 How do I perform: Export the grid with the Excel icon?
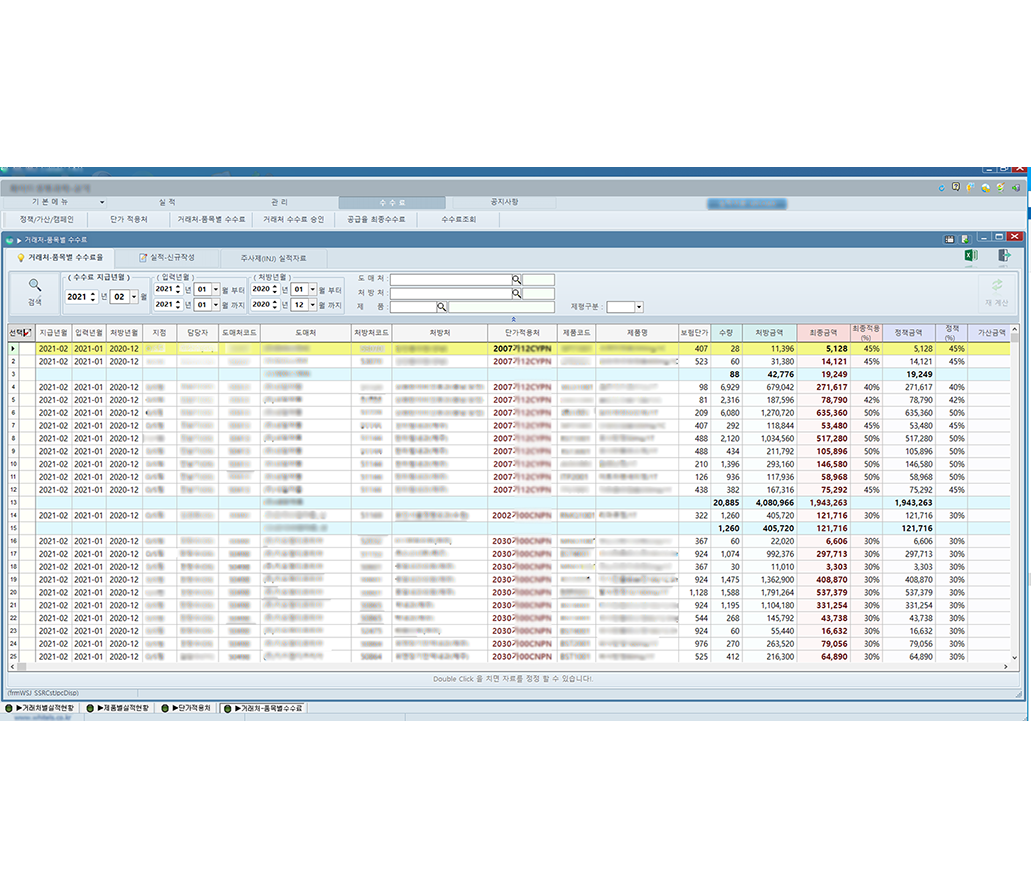969,257
